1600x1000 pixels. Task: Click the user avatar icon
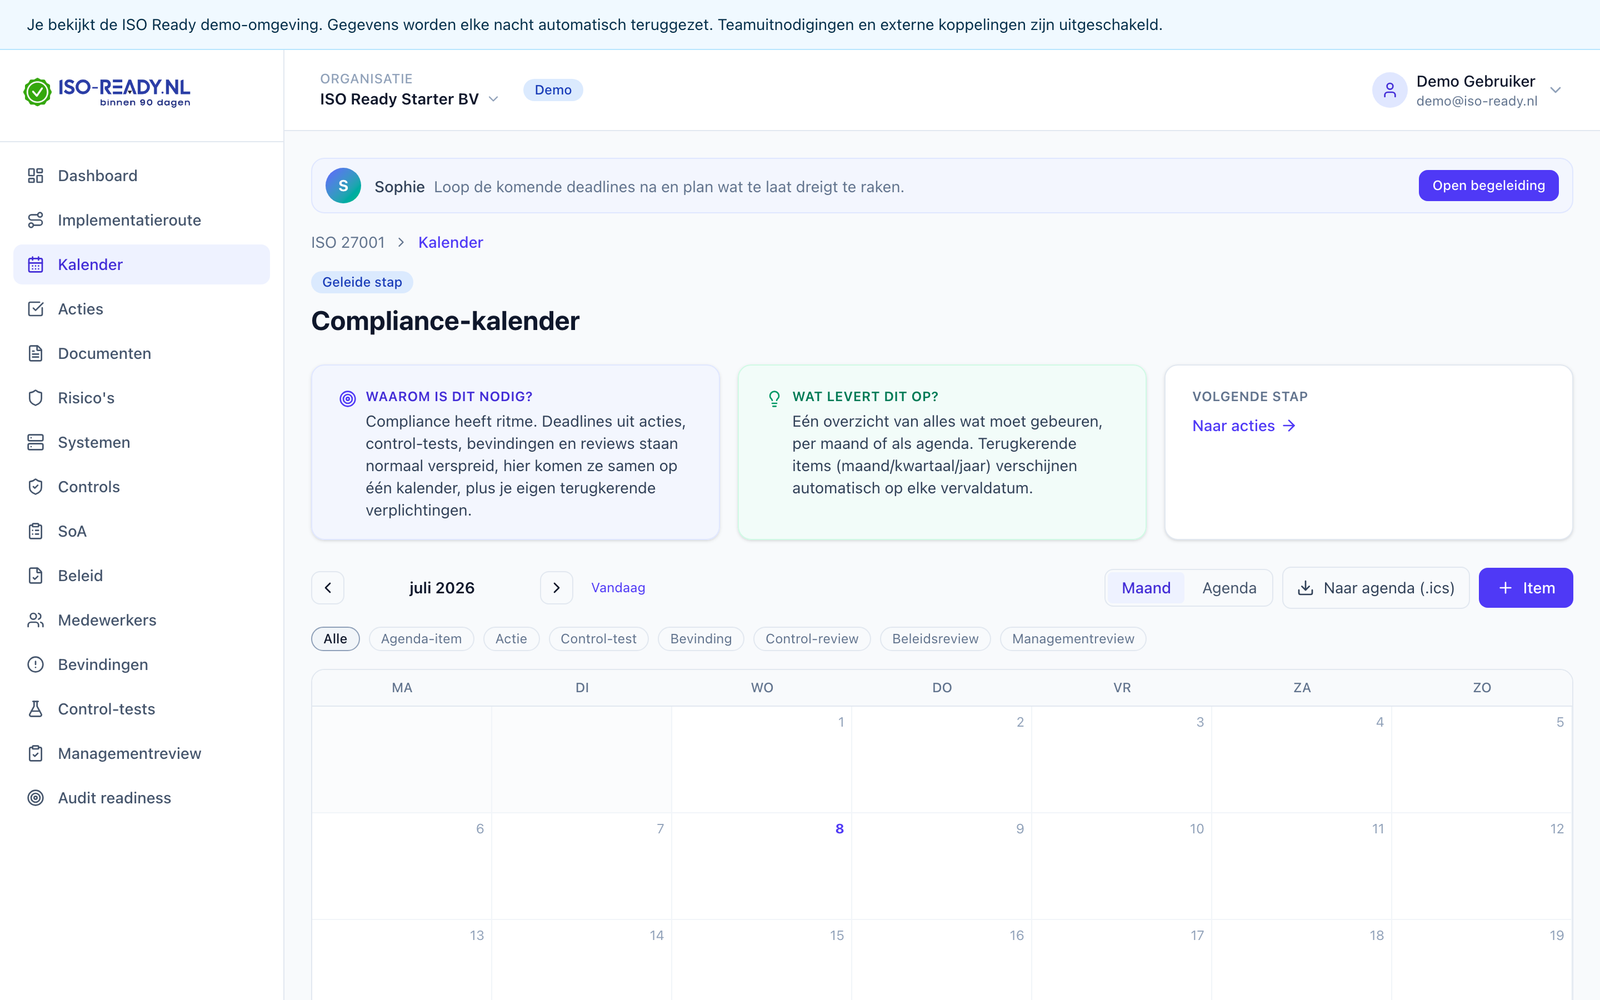pos(1390,90)
